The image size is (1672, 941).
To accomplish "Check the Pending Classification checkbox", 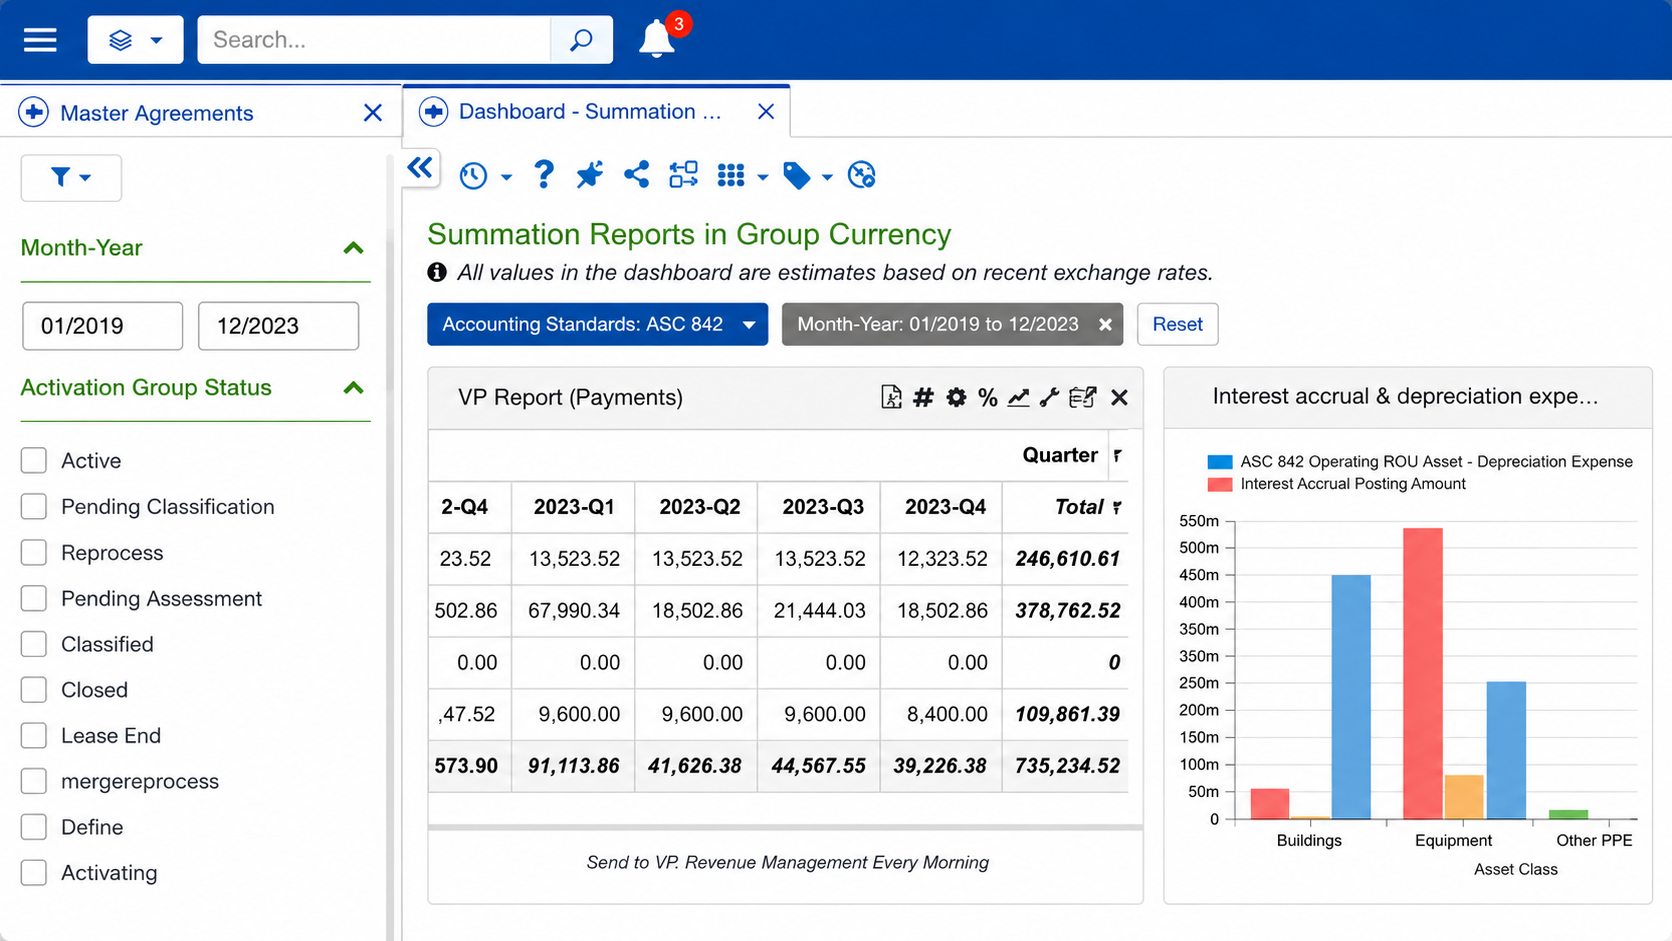I will pyautogui.click(x=34, y=507).
